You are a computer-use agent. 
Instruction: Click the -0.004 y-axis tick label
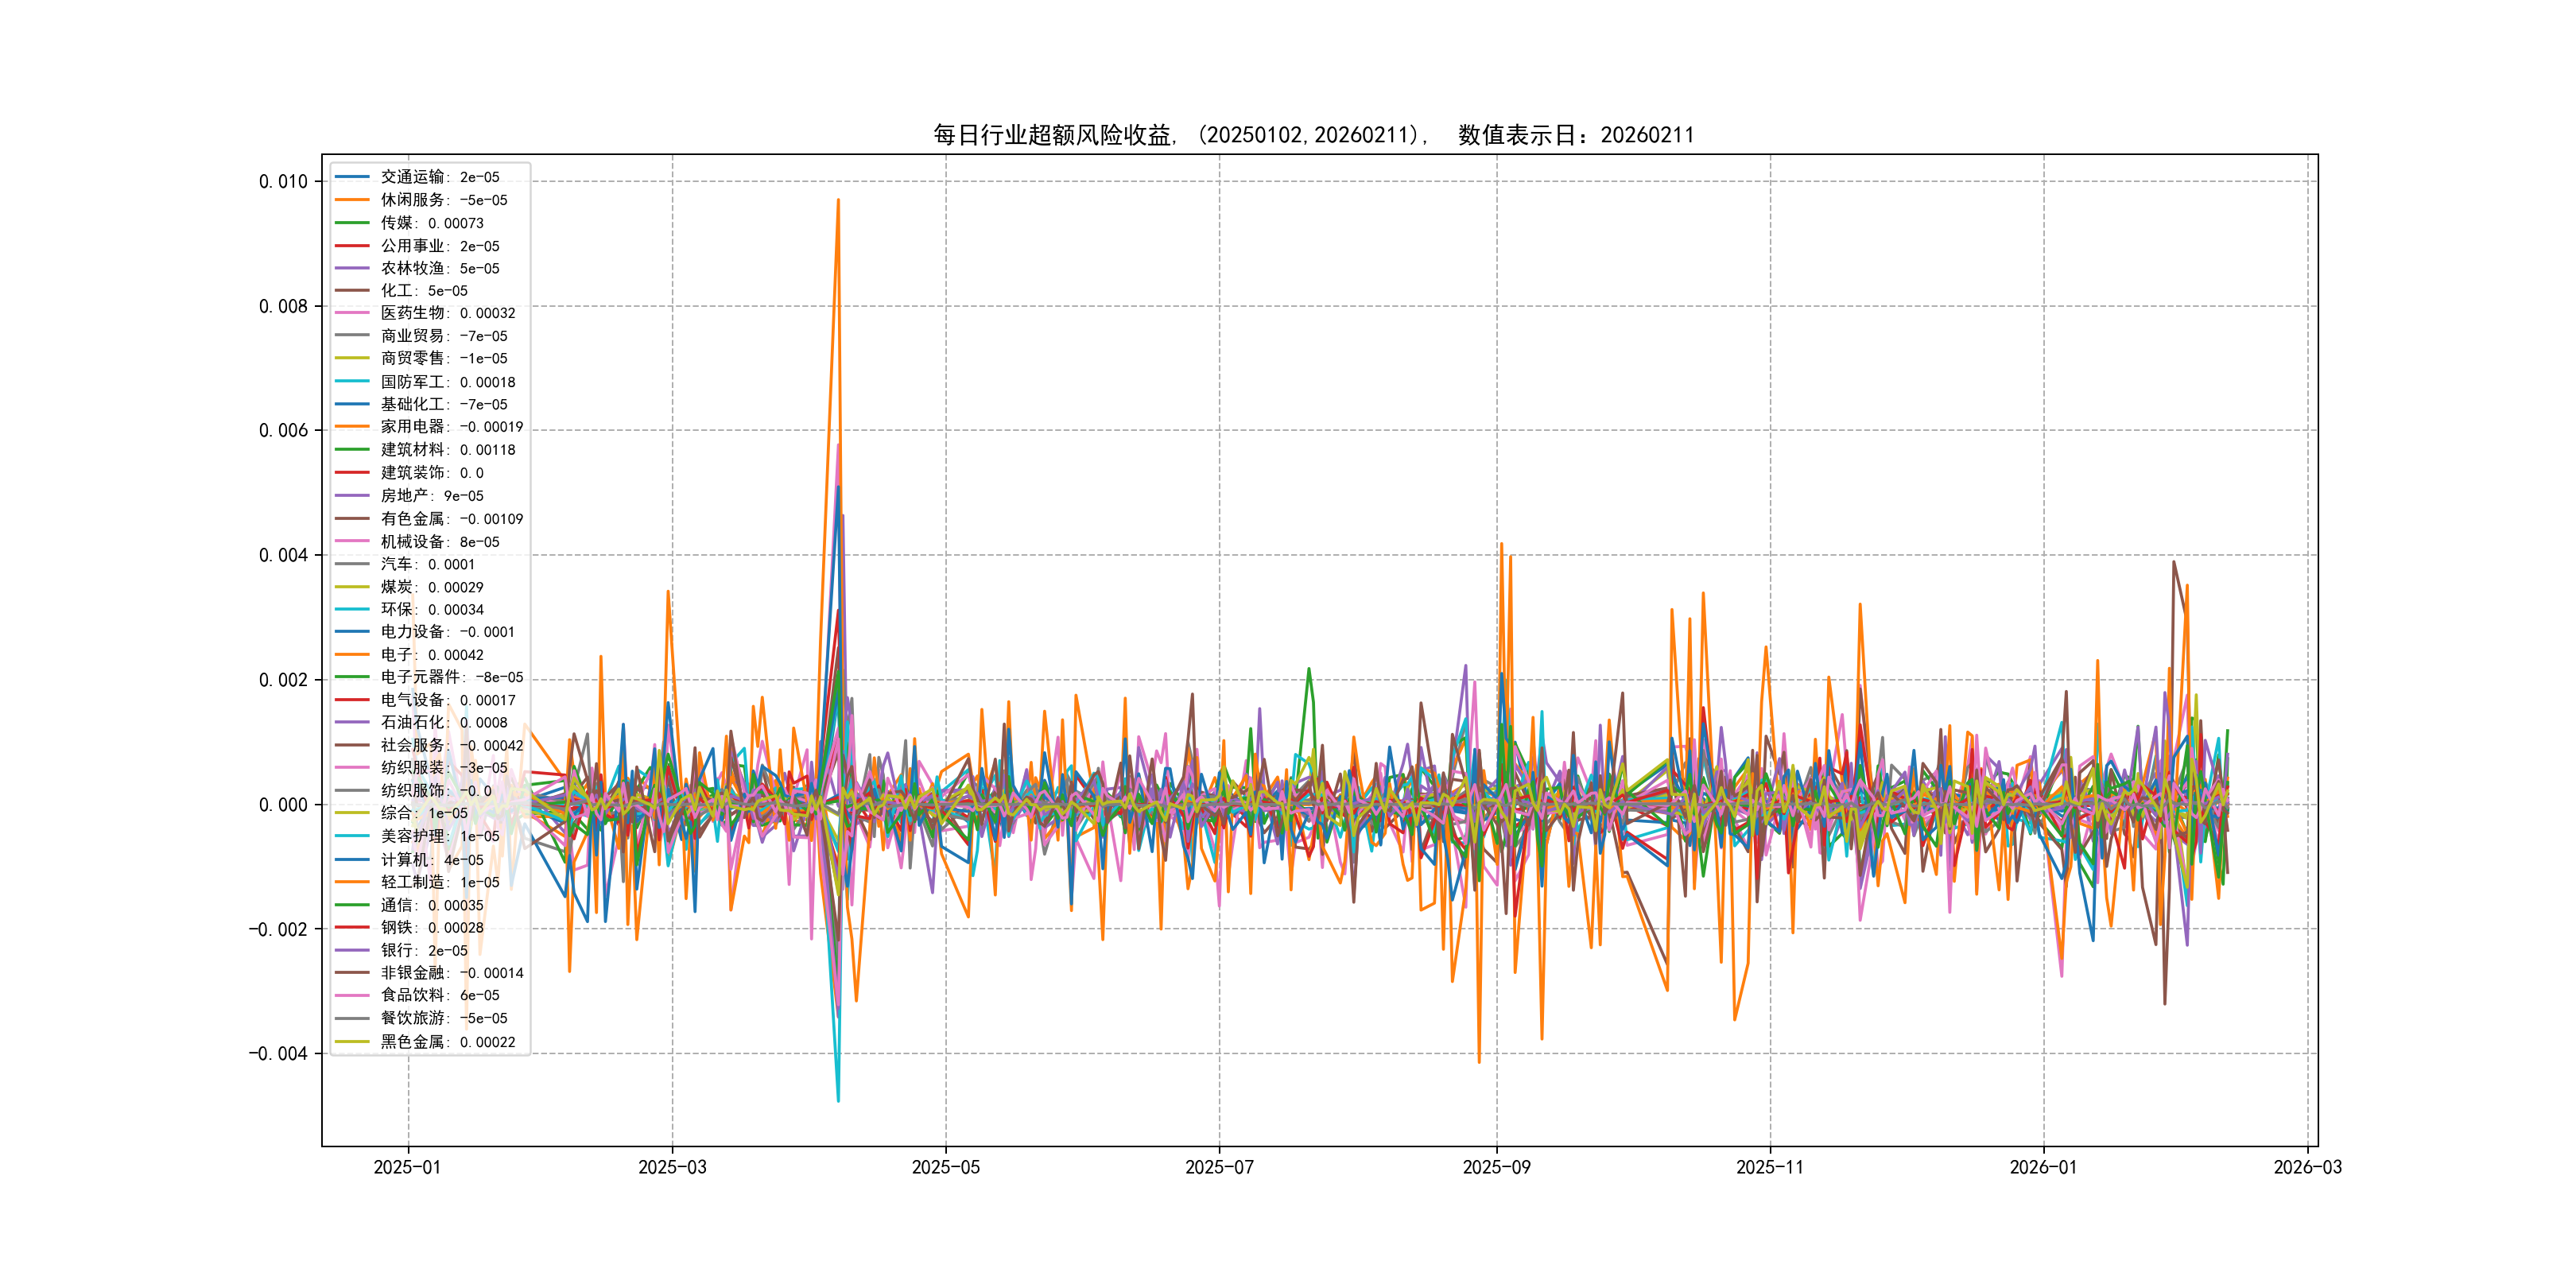click(278, 1054)
